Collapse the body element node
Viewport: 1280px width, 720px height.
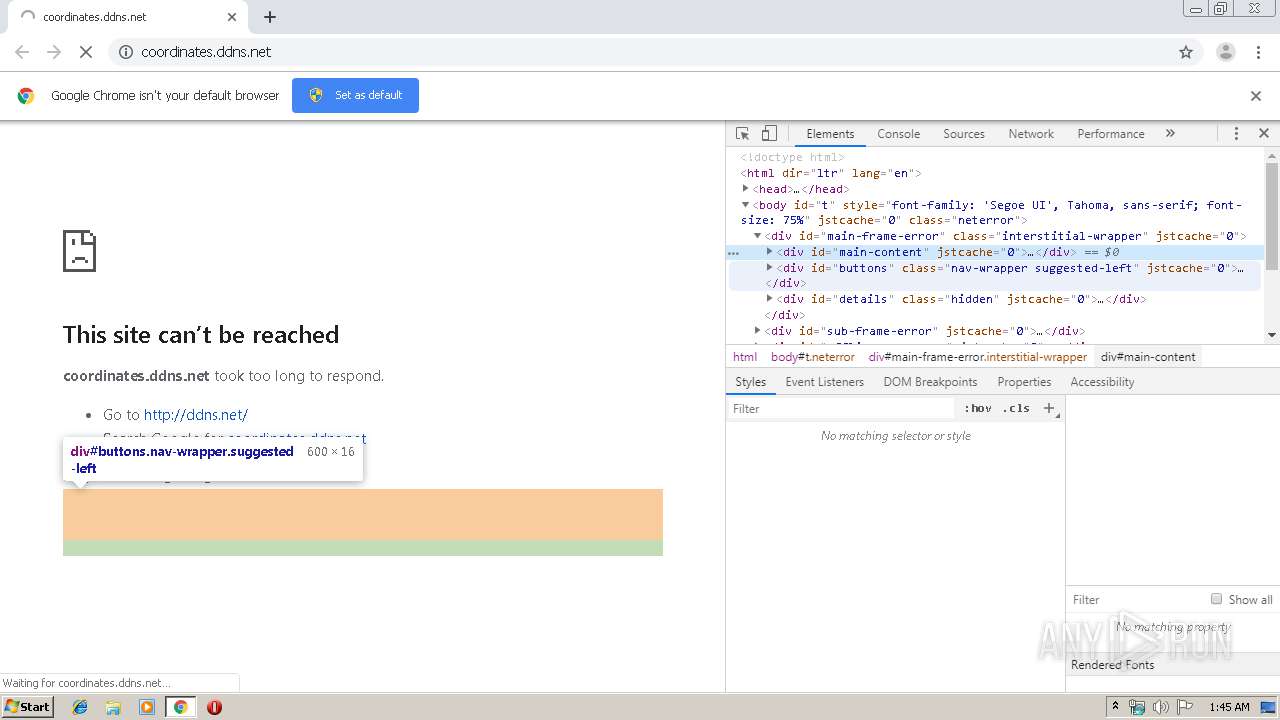(746, 204)
